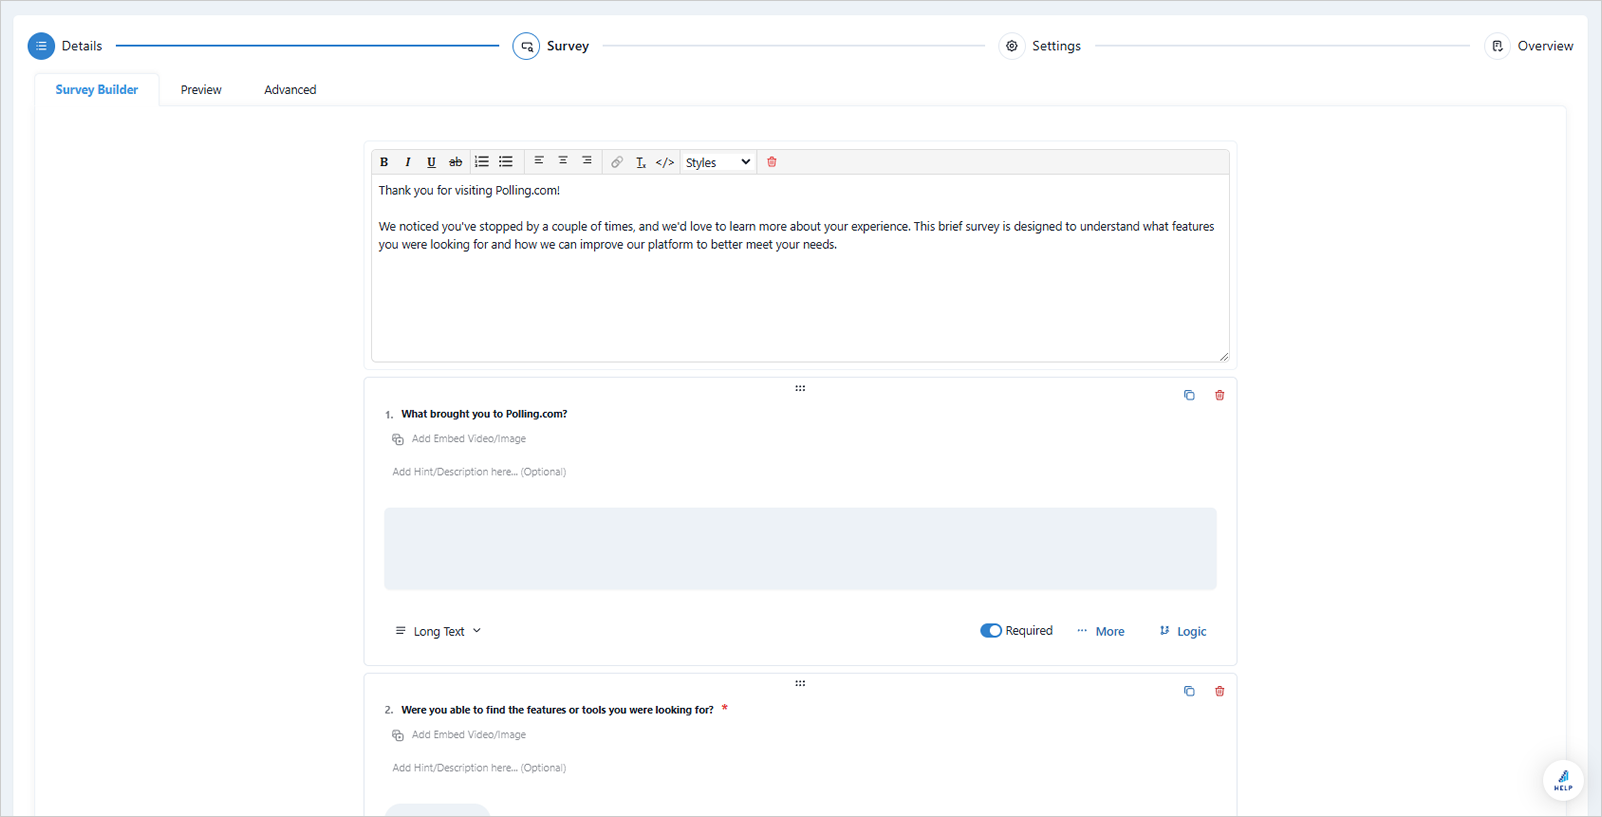Viewport: 1602px width, 817px height.
Task: Go to the Survey step
Action: [551, 46]
